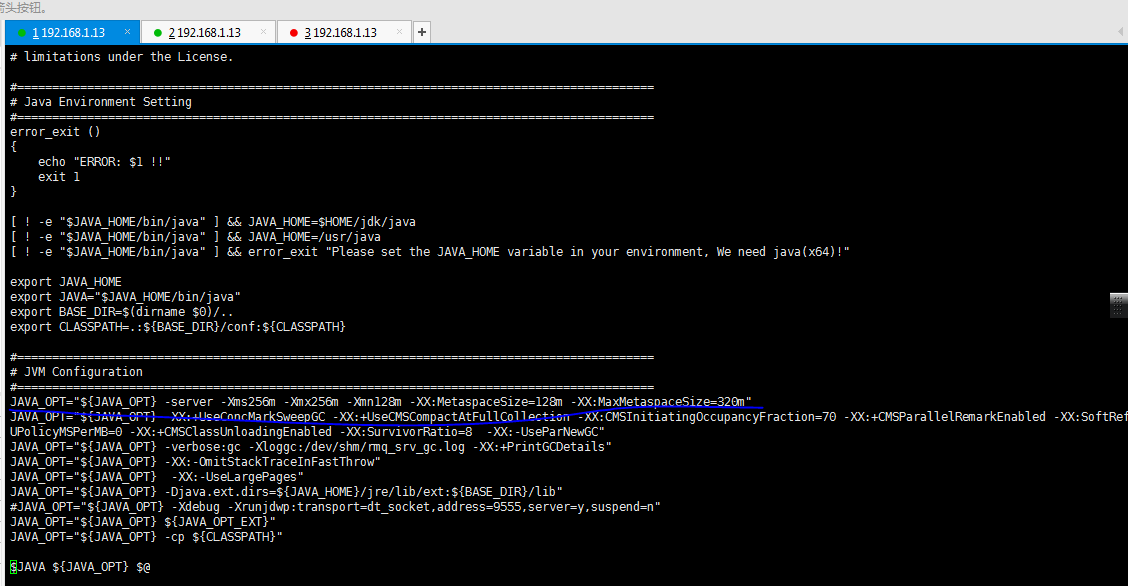The width and height of the screenshot is (1128, 586).
Task: Click the '# JVM Configuration' comment
Action: click(76, 372)
